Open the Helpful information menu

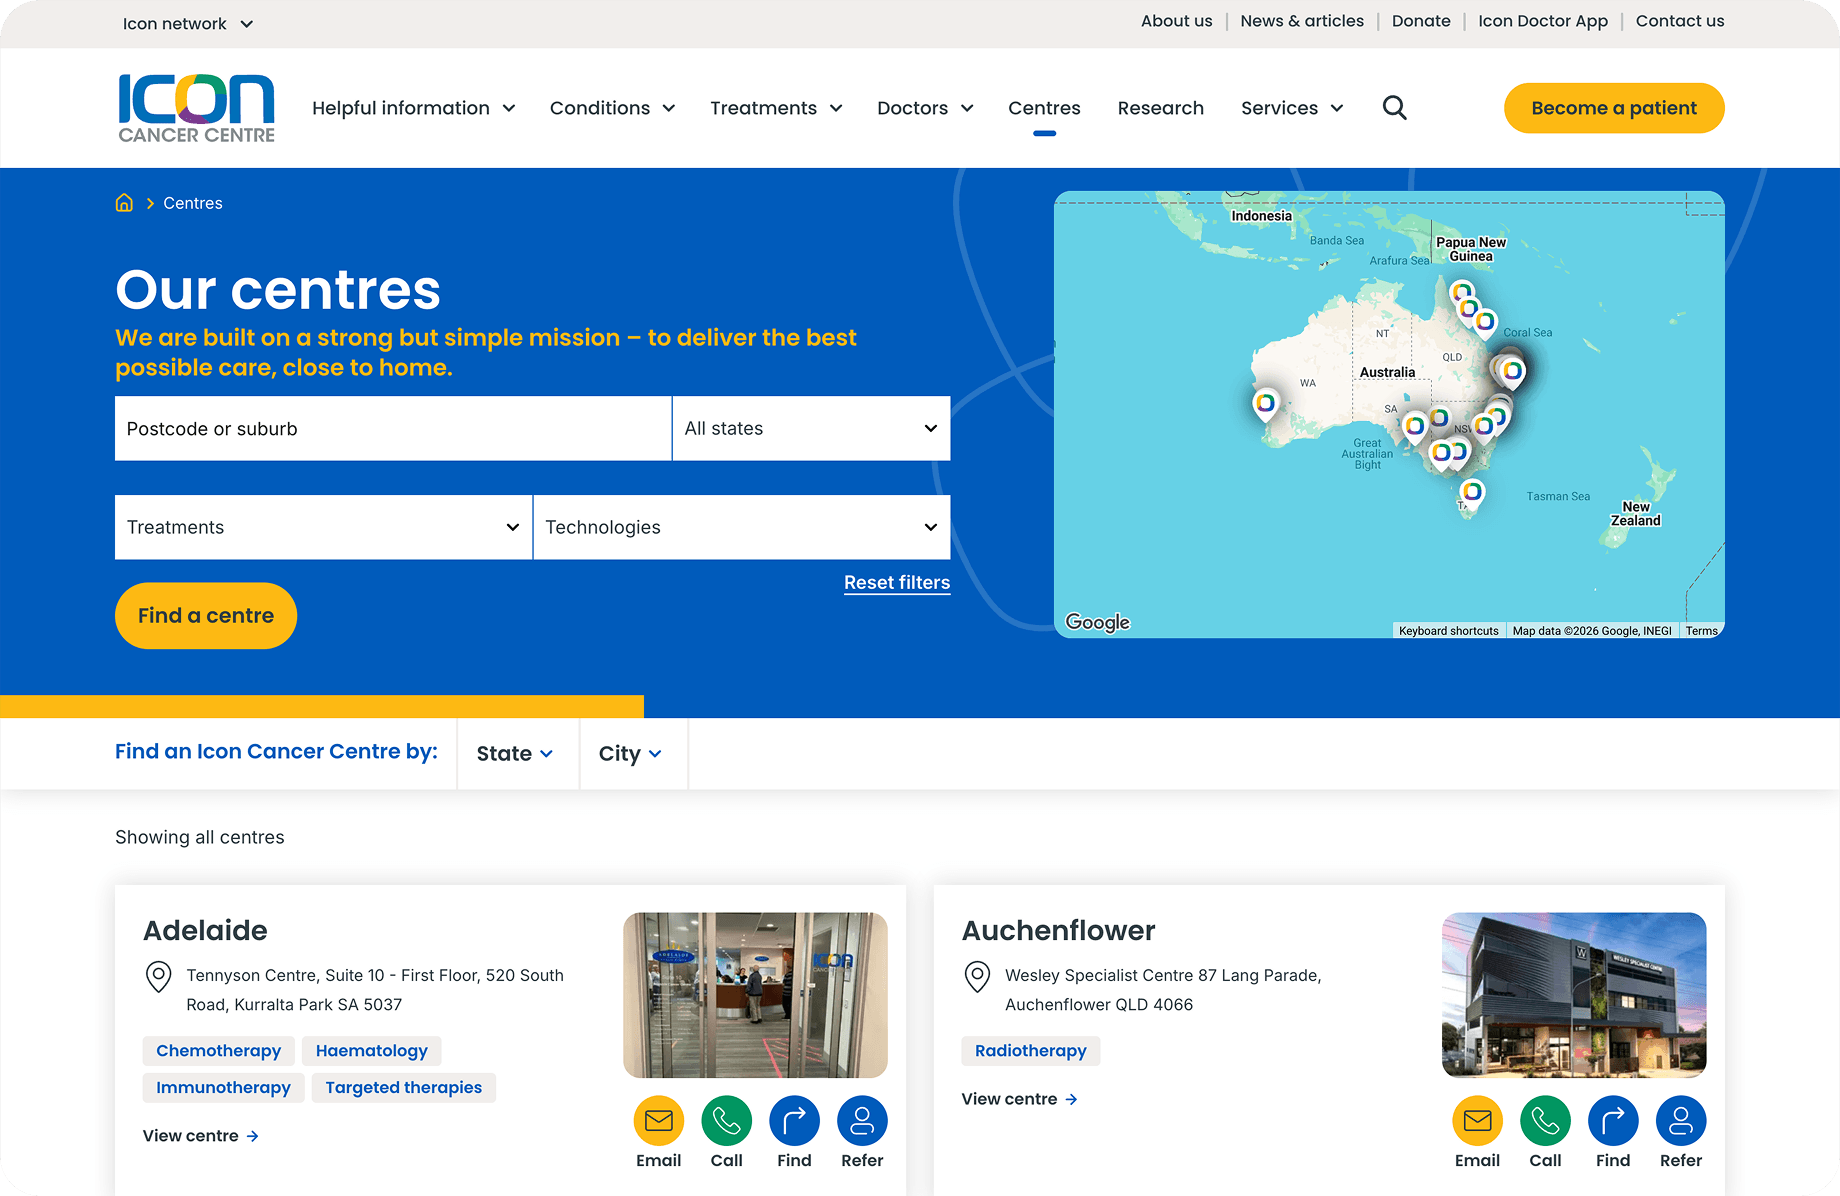(x=414, y=108)
